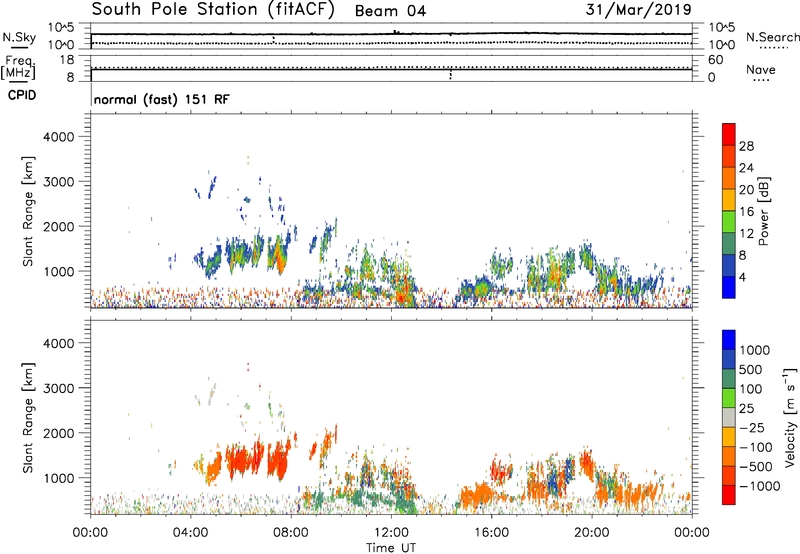Click the 'Nave' legend label
This screenshot has height=554, width=800.
pos(761,70)
